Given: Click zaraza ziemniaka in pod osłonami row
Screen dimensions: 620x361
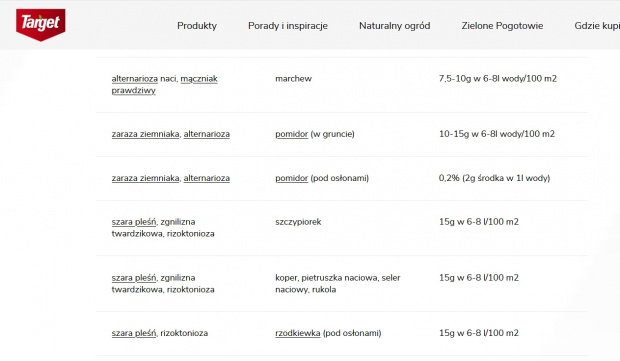Looking at the screenshot, I should (x=145, y=178).
